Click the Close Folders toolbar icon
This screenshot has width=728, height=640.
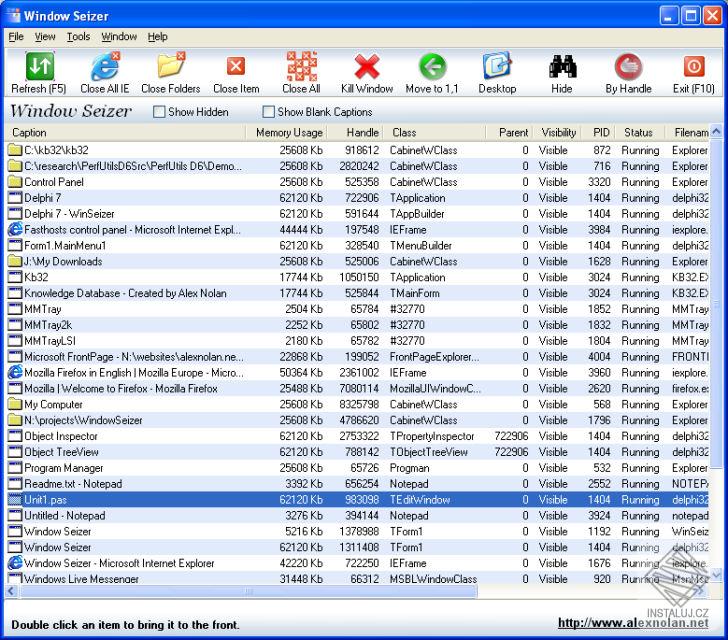(x=171, y=67)
